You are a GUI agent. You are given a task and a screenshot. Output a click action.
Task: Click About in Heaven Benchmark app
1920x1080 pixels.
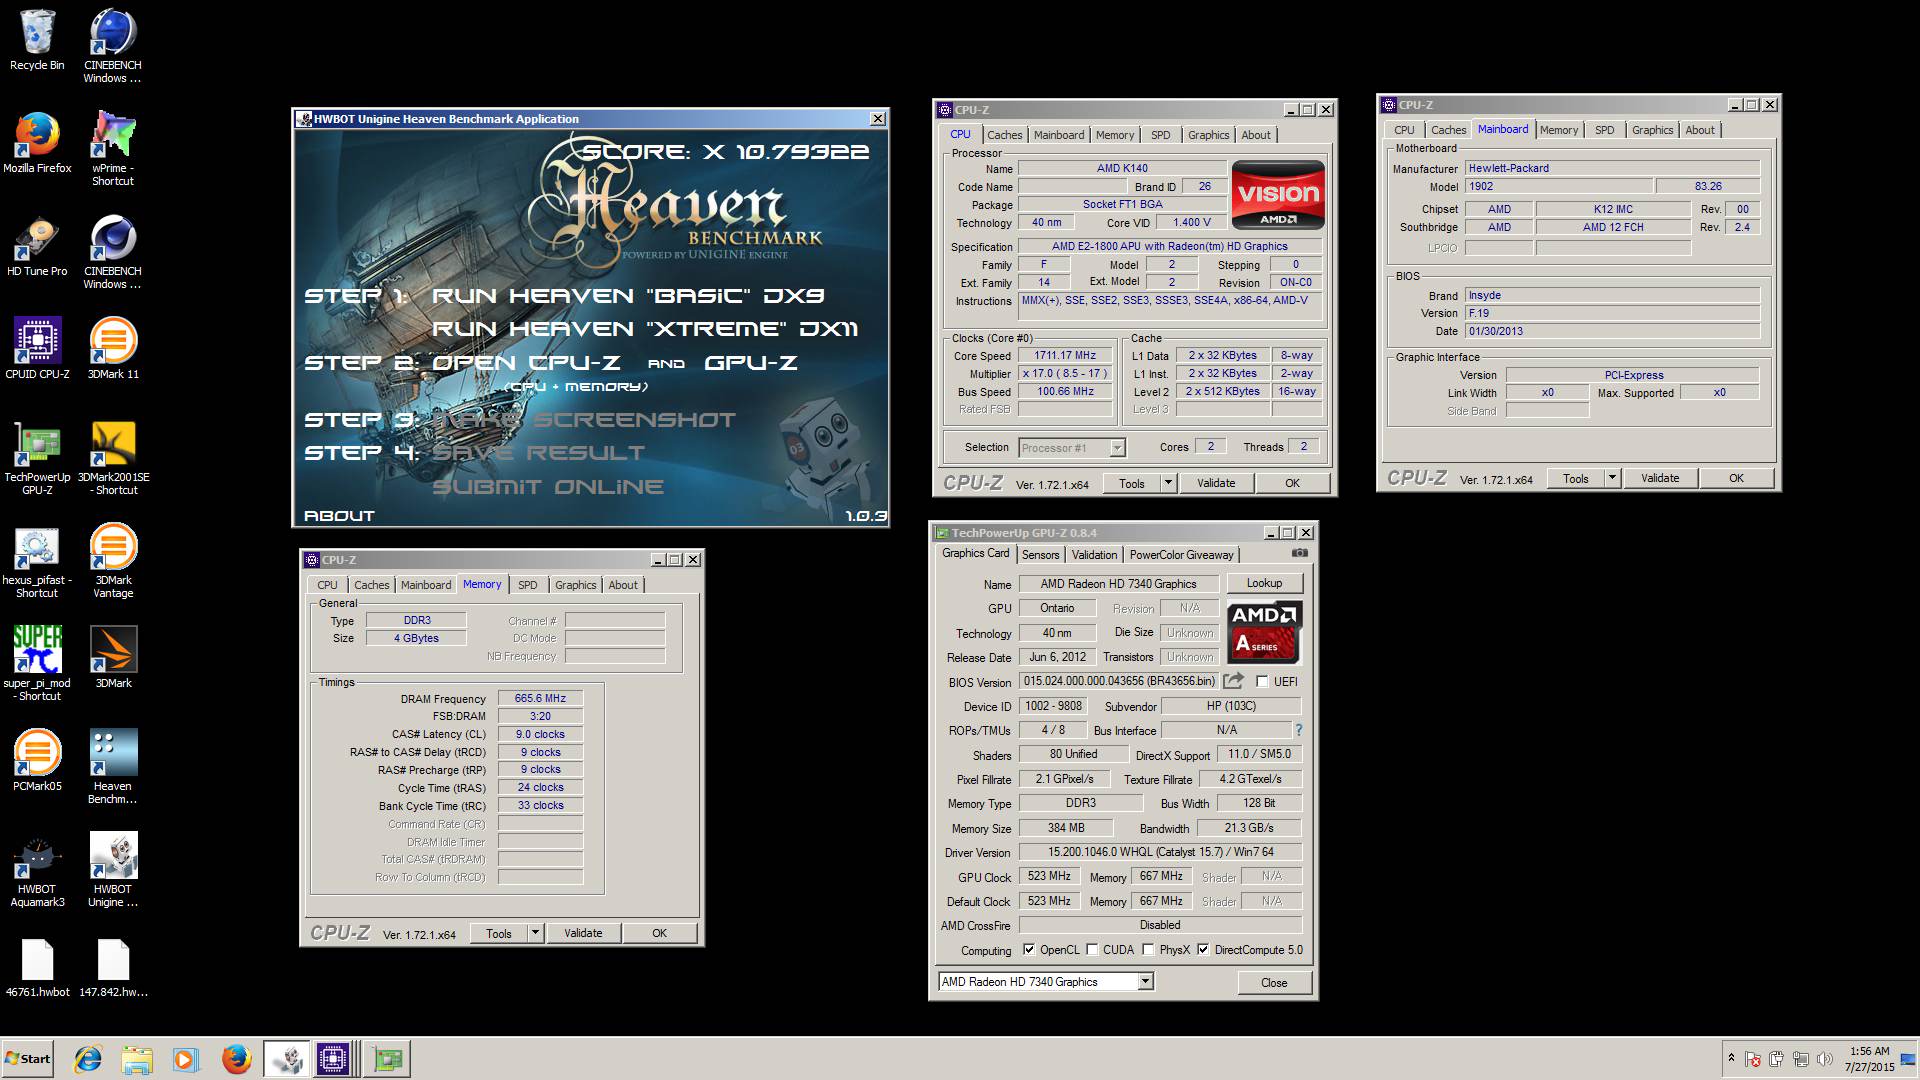click(339, 516)
